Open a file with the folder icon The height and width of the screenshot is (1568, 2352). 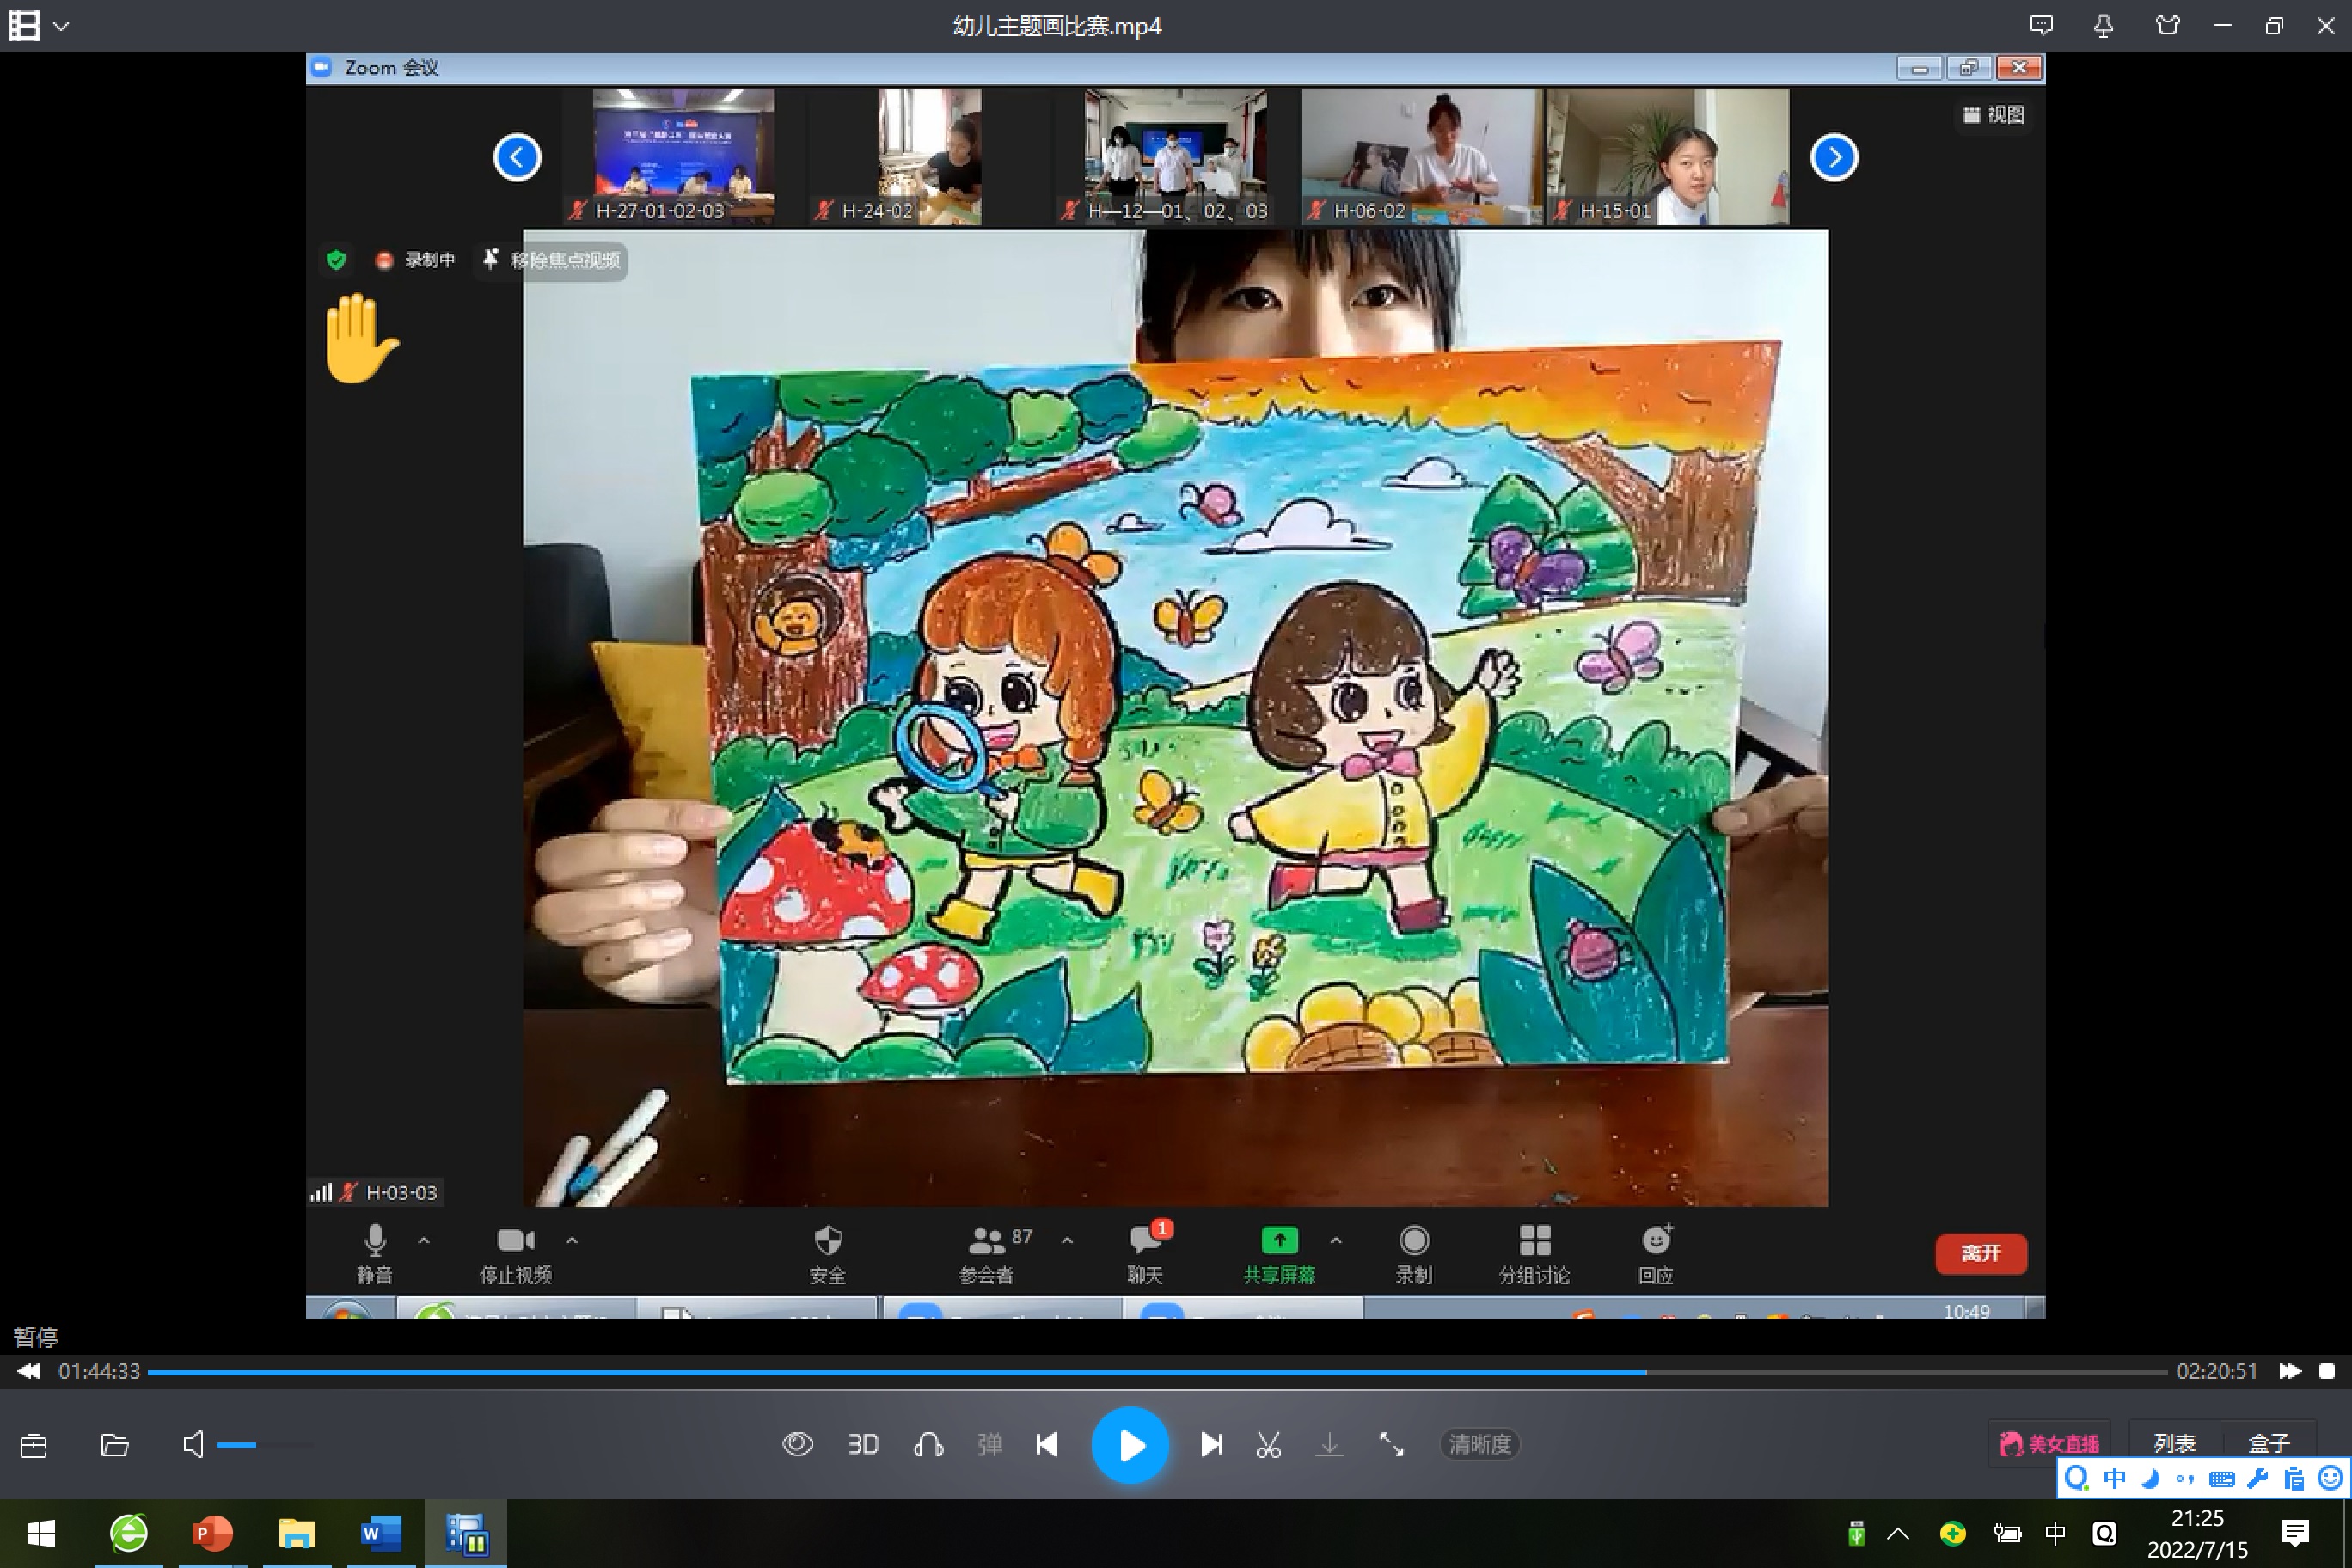tap(115, 1445)
